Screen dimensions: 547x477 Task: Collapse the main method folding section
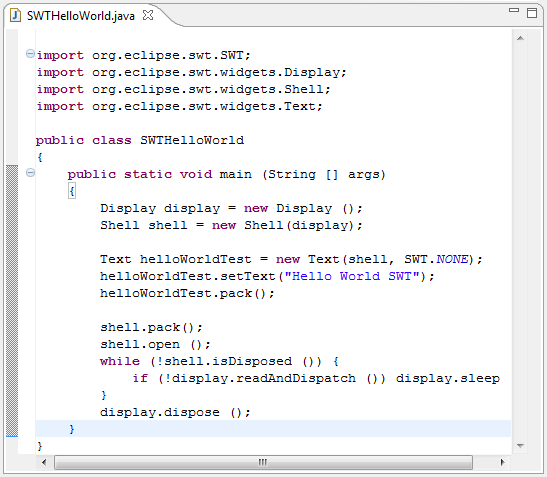click(30, 172)
